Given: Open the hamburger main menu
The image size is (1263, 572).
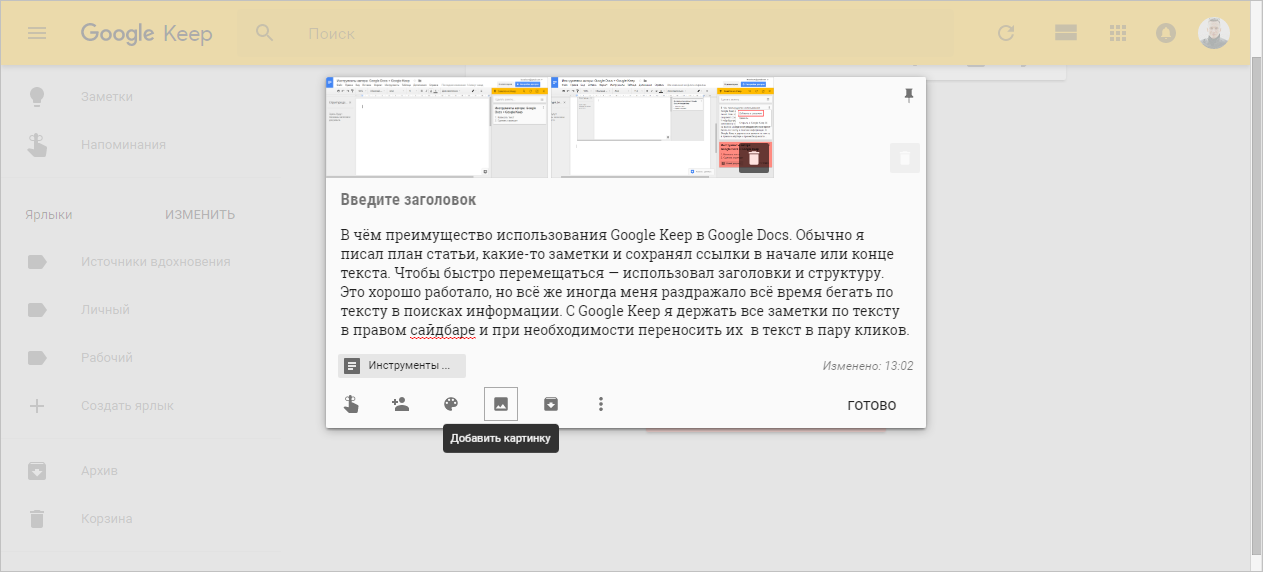Looking at the screenshot, I should pos(37,33).
